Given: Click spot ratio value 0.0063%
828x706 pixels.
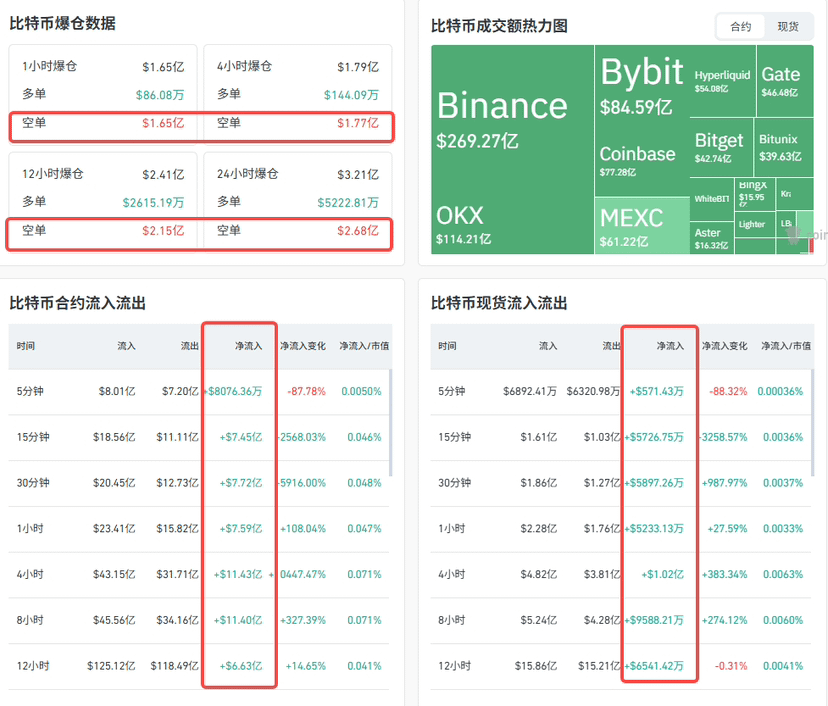Looking at the screenshot, I should [783, 575].
